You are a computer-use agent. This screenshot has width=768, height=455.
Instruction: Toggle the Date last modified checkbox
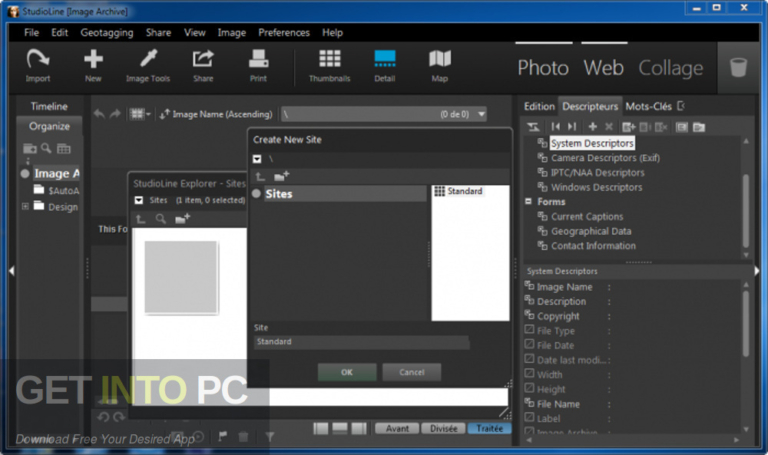pyautogui.click(x=529, y=359)
